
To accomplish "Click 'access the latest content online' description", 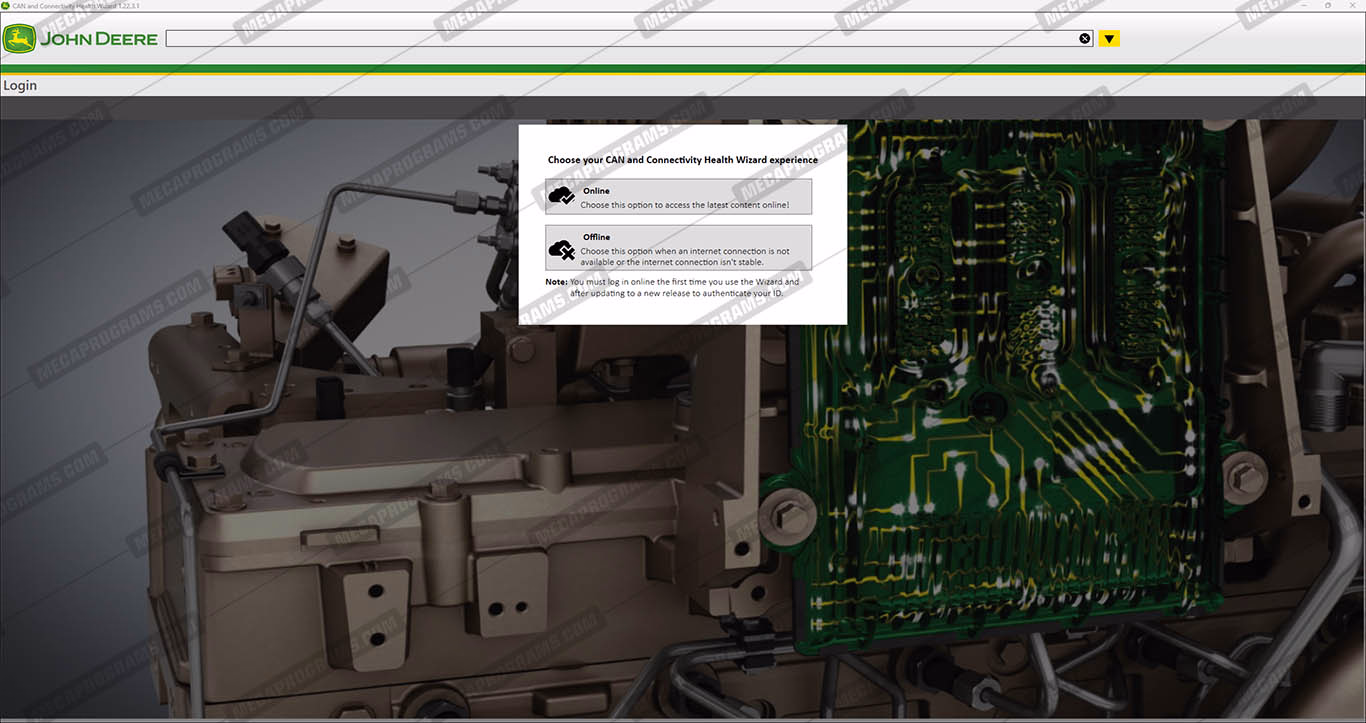I will [685, 205].
